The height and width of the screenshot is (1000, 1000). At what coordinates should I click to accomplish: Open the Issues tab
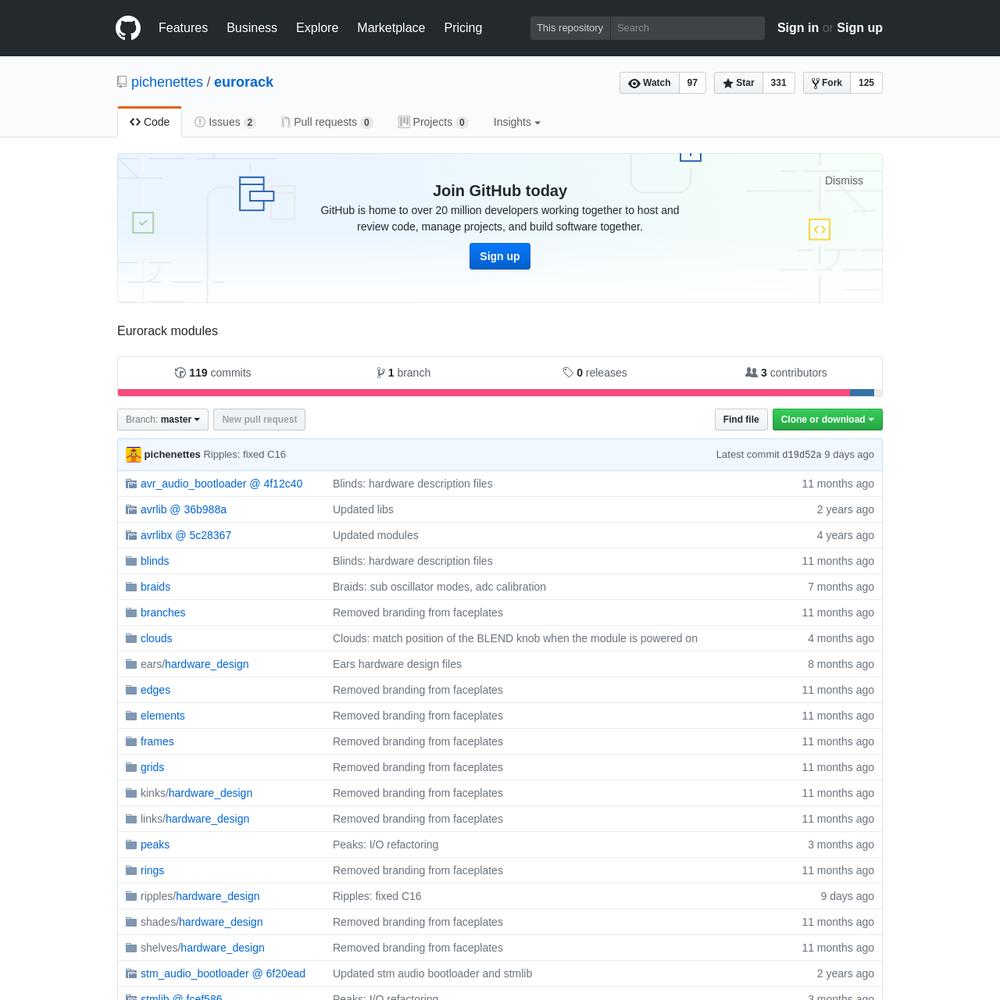click(x=224, y=122)
